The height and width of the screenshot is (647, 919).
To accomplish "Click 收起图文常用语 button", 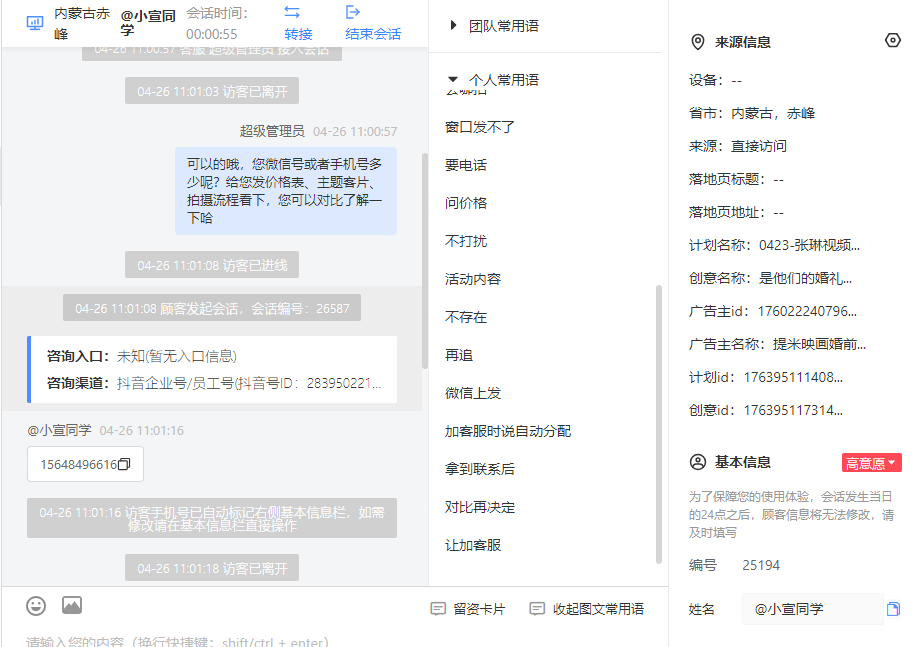I will [587, 609].
